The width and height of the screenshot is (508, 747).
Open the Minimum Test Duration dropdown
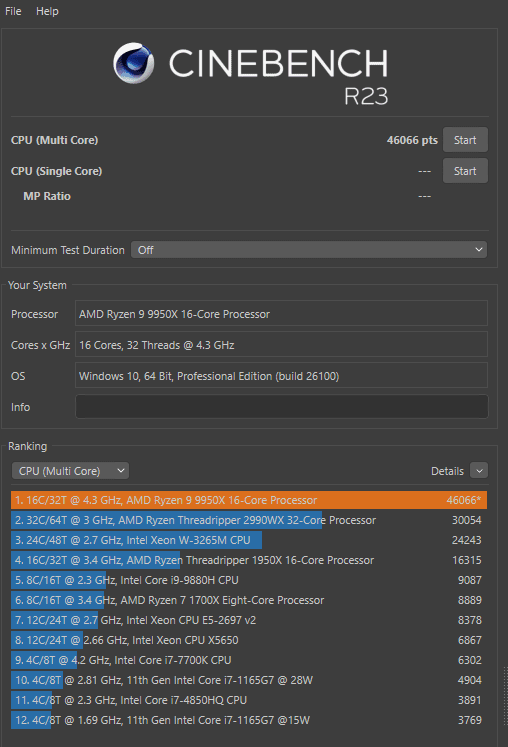pos(309,250)
